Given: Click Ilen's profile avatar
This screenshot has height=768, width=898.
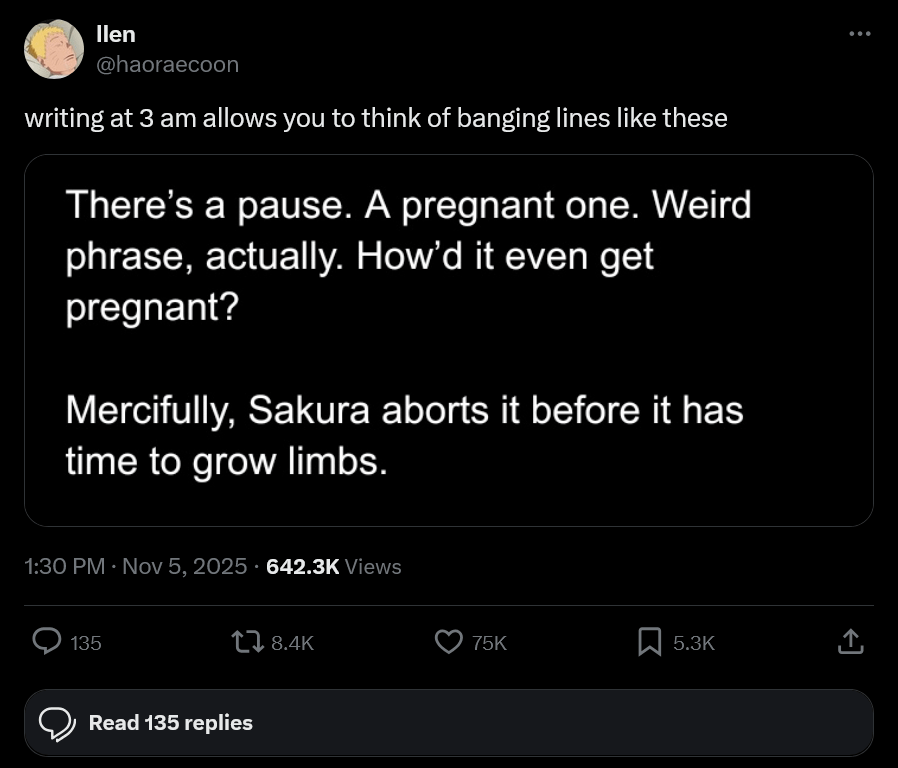Looking at the screenshot, I should [x=52, y=48].
